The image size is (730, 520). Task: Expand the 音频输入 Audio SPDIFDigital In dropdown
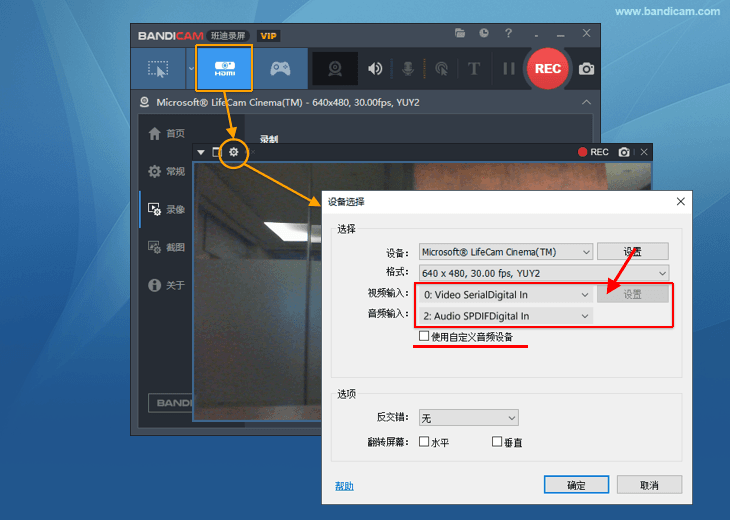click(x=506, y=316)
